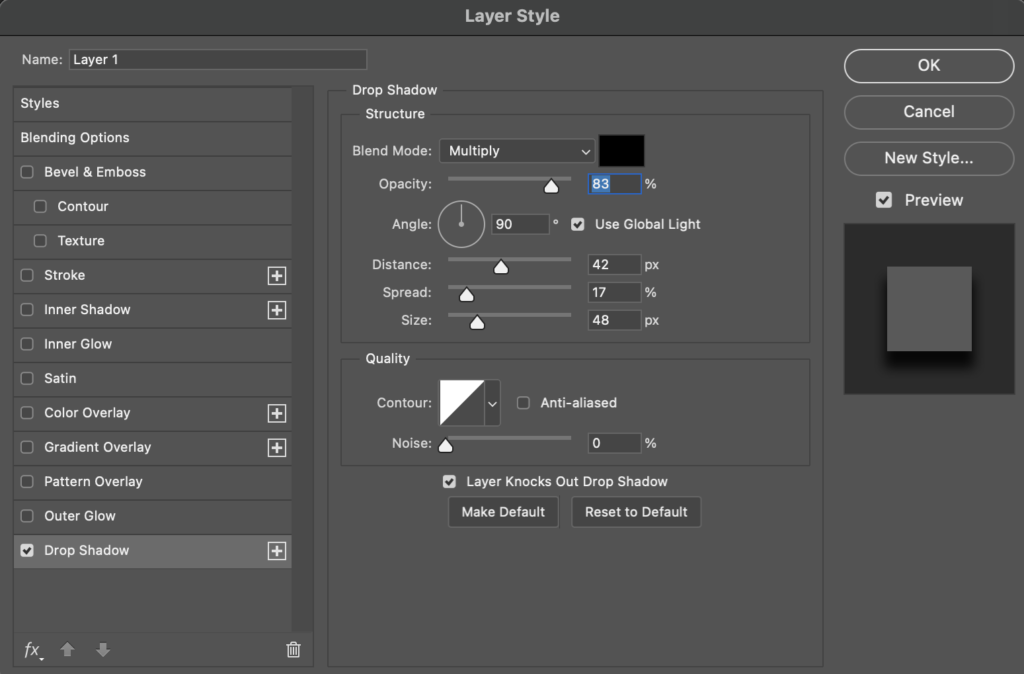Viewport: 1024px width, 674px height.
Task: Click the OK button
Action: click(x=929, y=66)
